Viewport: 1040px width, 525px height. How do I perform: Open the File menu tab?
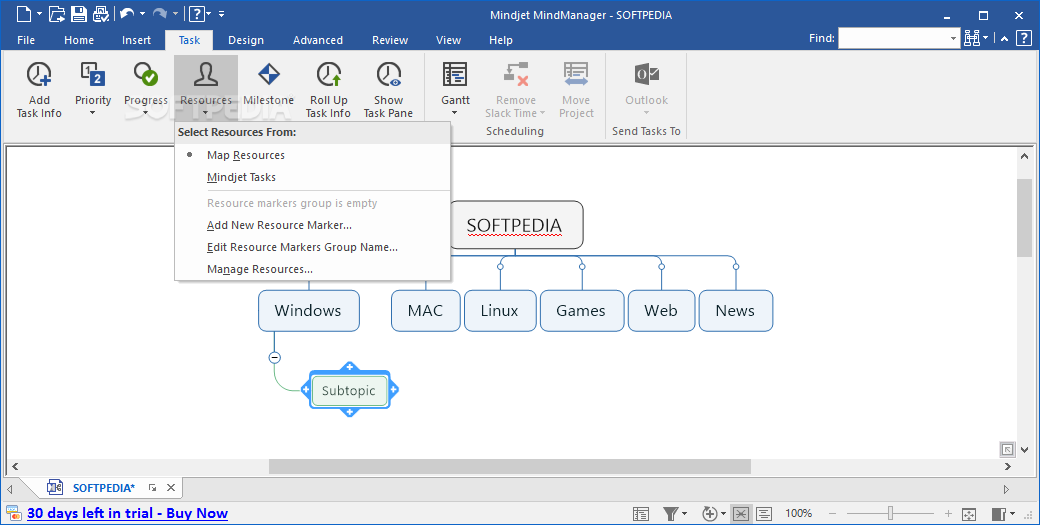(26, 40)
